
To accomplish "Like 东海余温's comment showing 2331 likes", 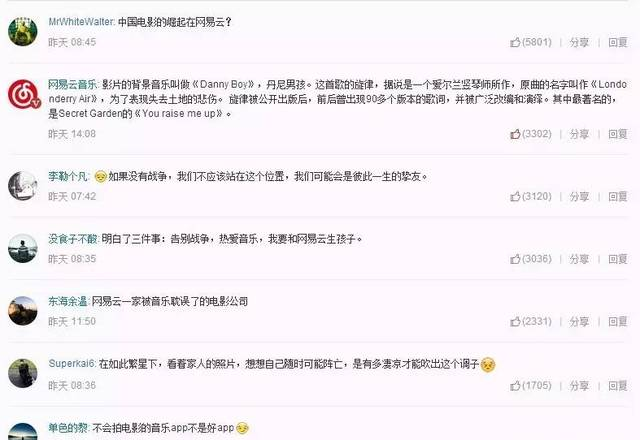I will point(530,322).
